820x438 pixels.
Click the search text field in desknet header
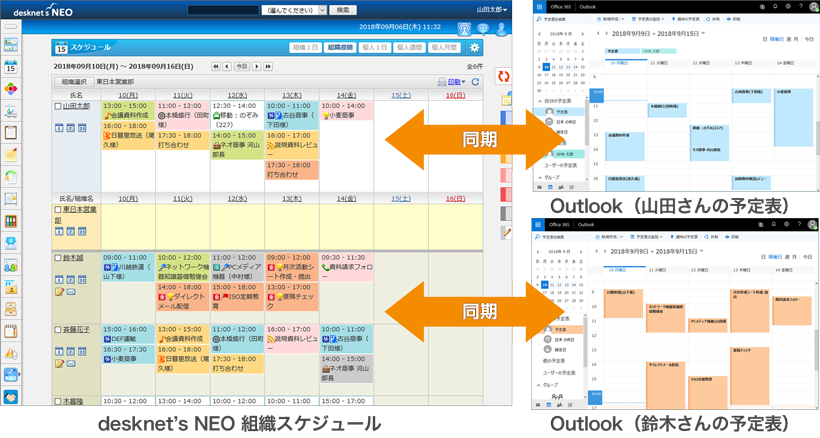[223, 10]
